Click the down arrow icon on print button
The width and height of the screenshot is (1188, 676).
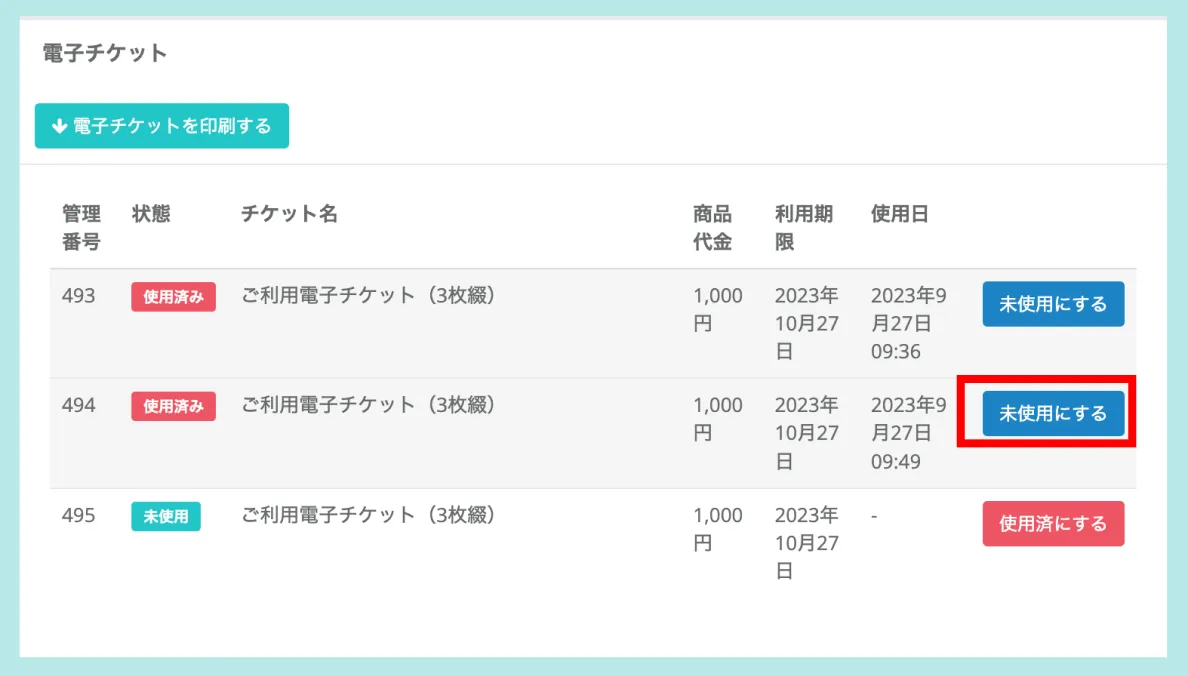tap(59, 126)
